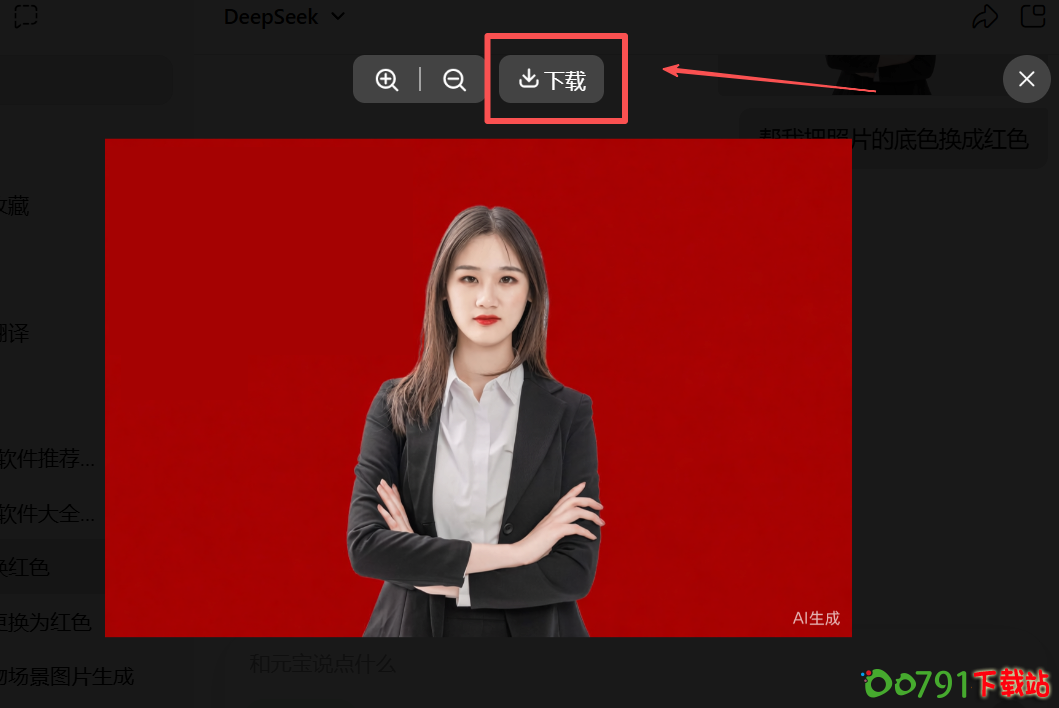The width and height of the screenshot is (1059, 708).
Task: Open the 更换为红色 conversation
Action: click(x=46, y=622)
